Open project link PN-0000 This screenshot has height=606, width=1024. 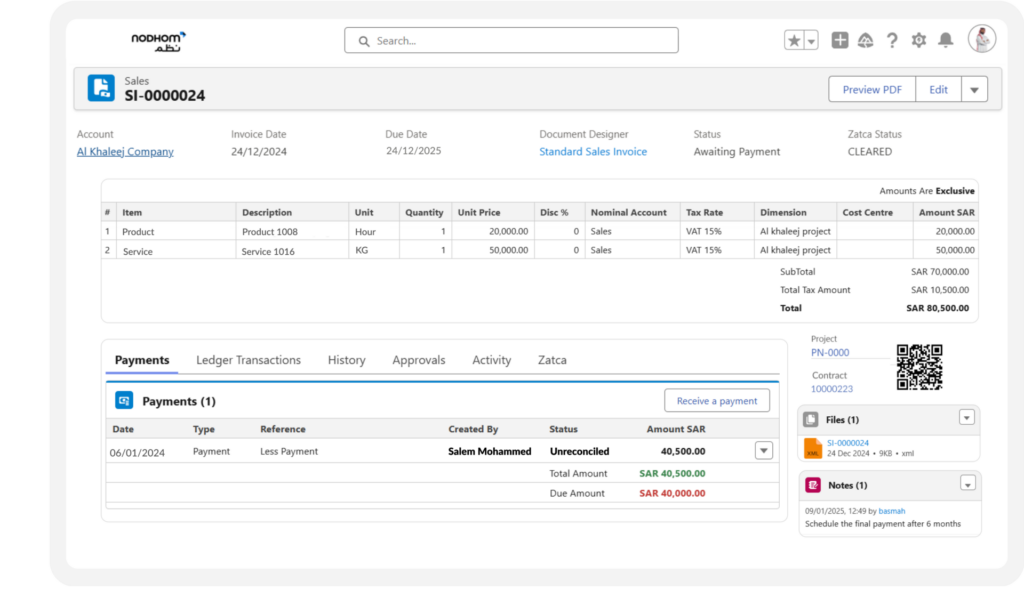(x=830, y=353)
